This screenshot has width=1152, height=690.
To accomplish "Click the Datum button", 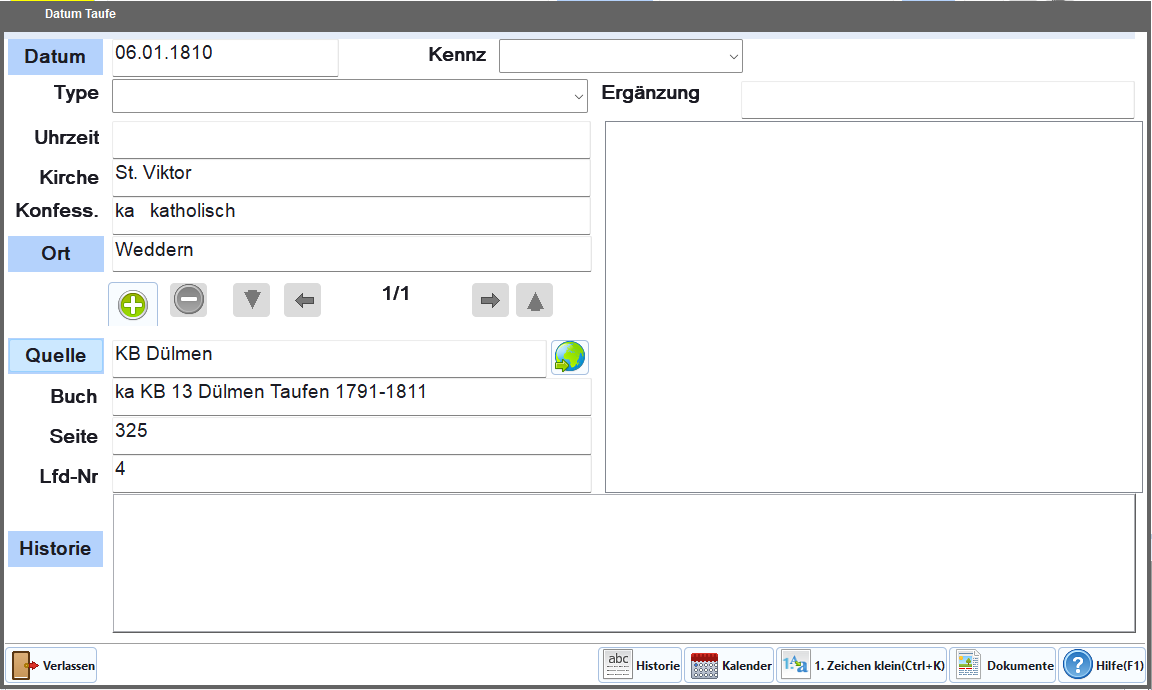I will (55, 57).
